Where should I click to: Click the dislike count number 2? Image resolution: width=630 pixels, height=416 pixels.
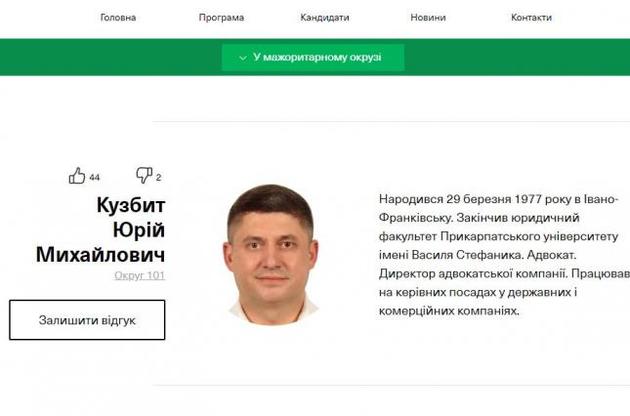[158, 177]
